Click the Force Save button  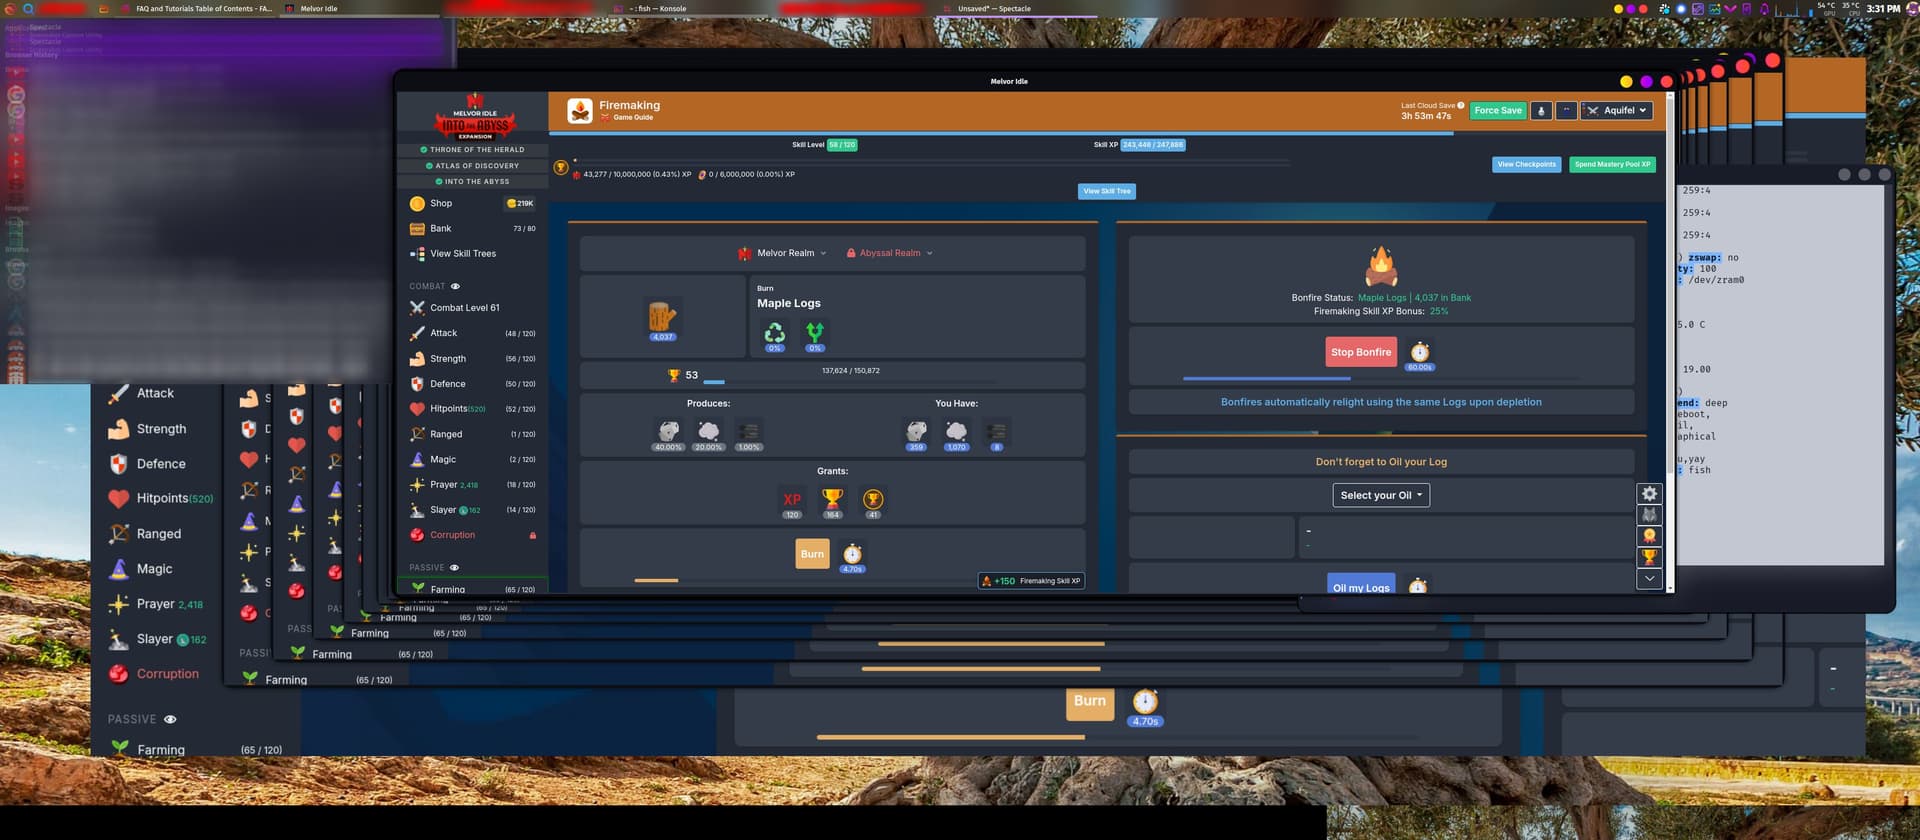tap(1498, 111)
